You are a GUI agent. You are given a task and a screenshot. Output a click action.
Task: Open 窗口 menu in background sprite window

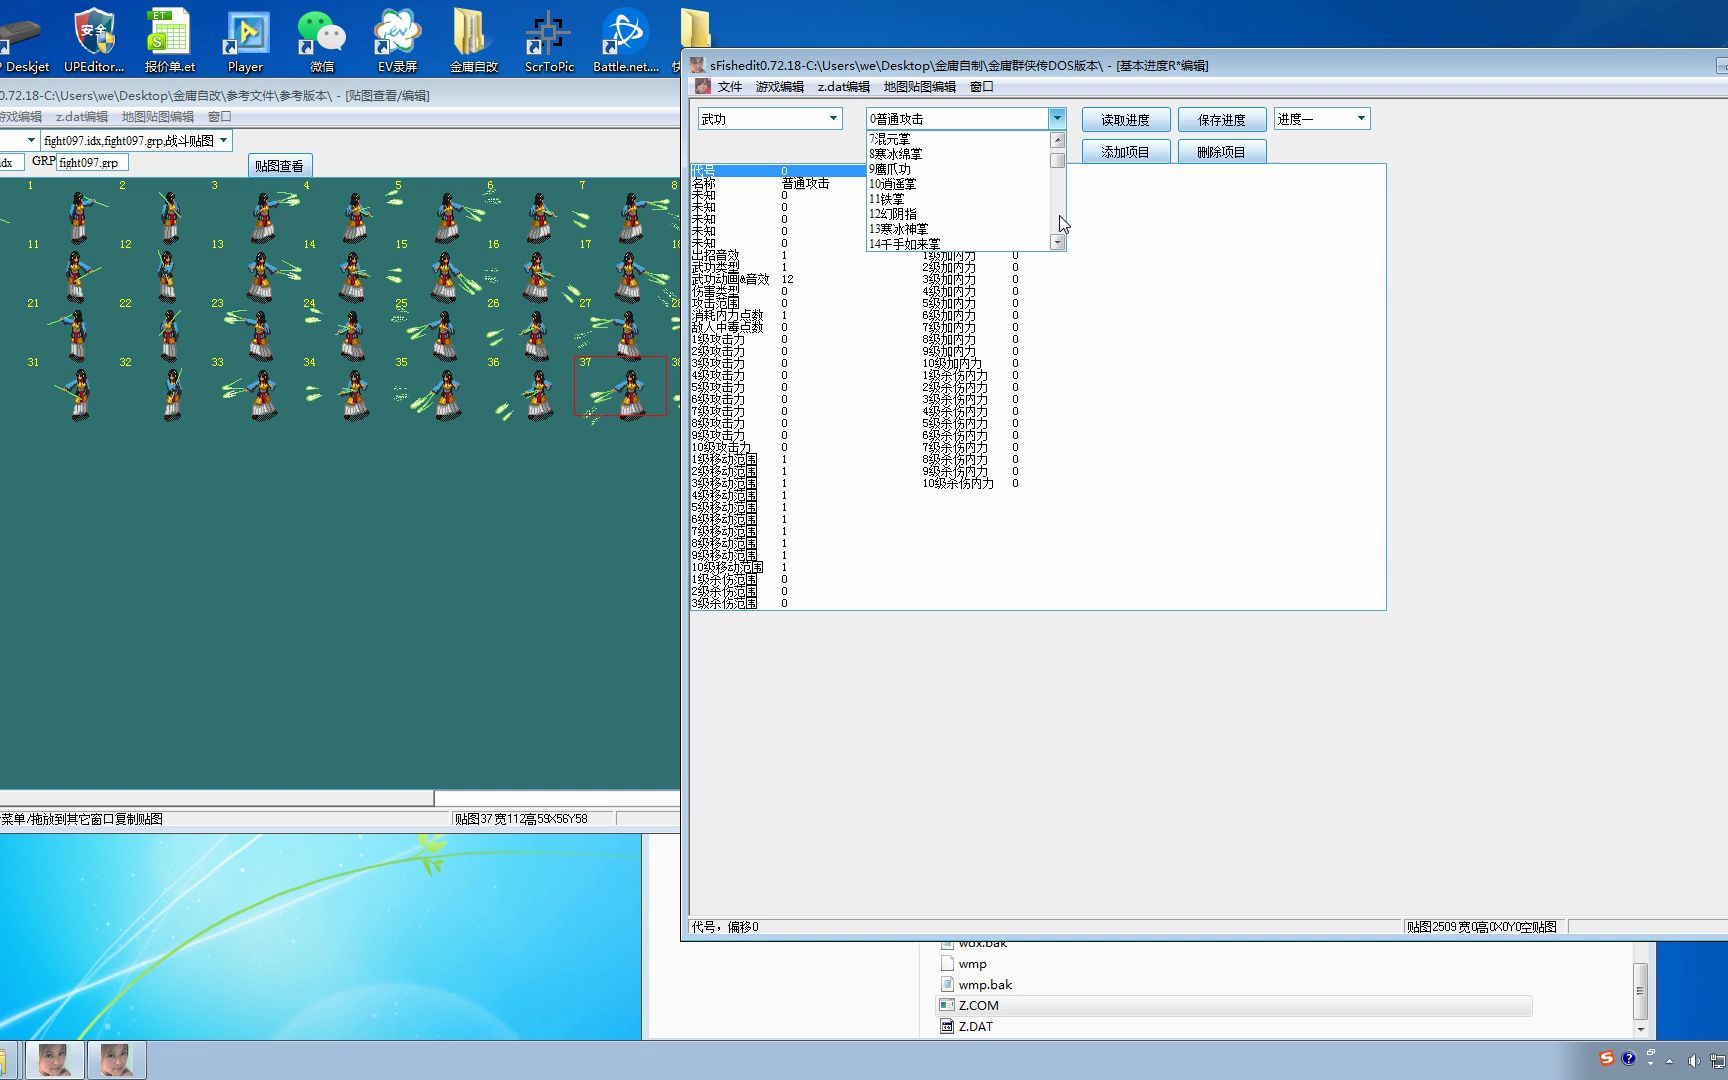[x=220, y=117]
